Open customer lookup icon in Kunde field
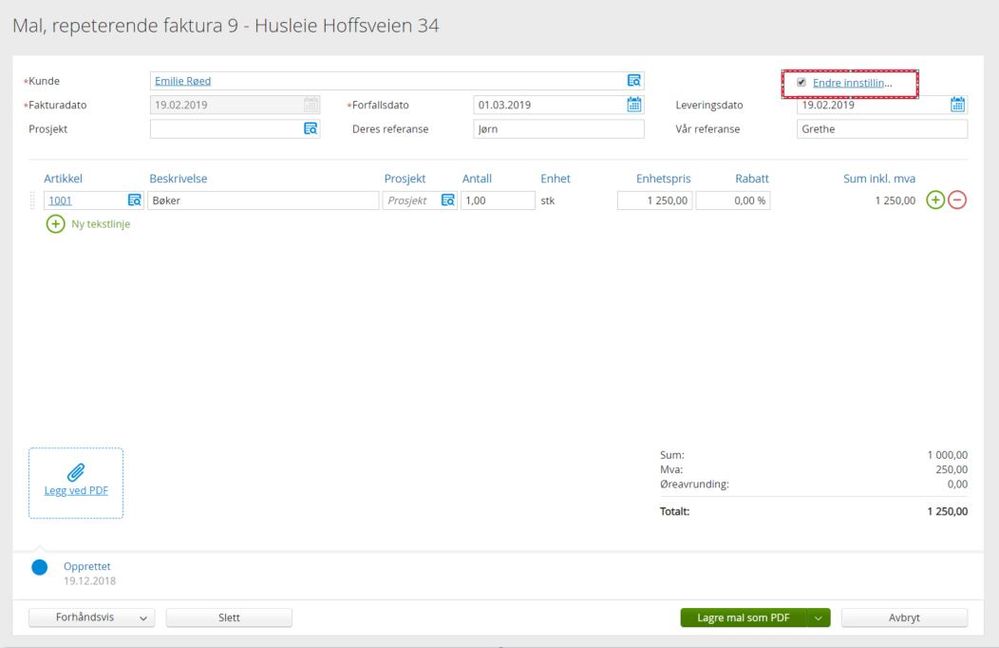The width and height of the screenshot is (999, 648). (634, 81)
